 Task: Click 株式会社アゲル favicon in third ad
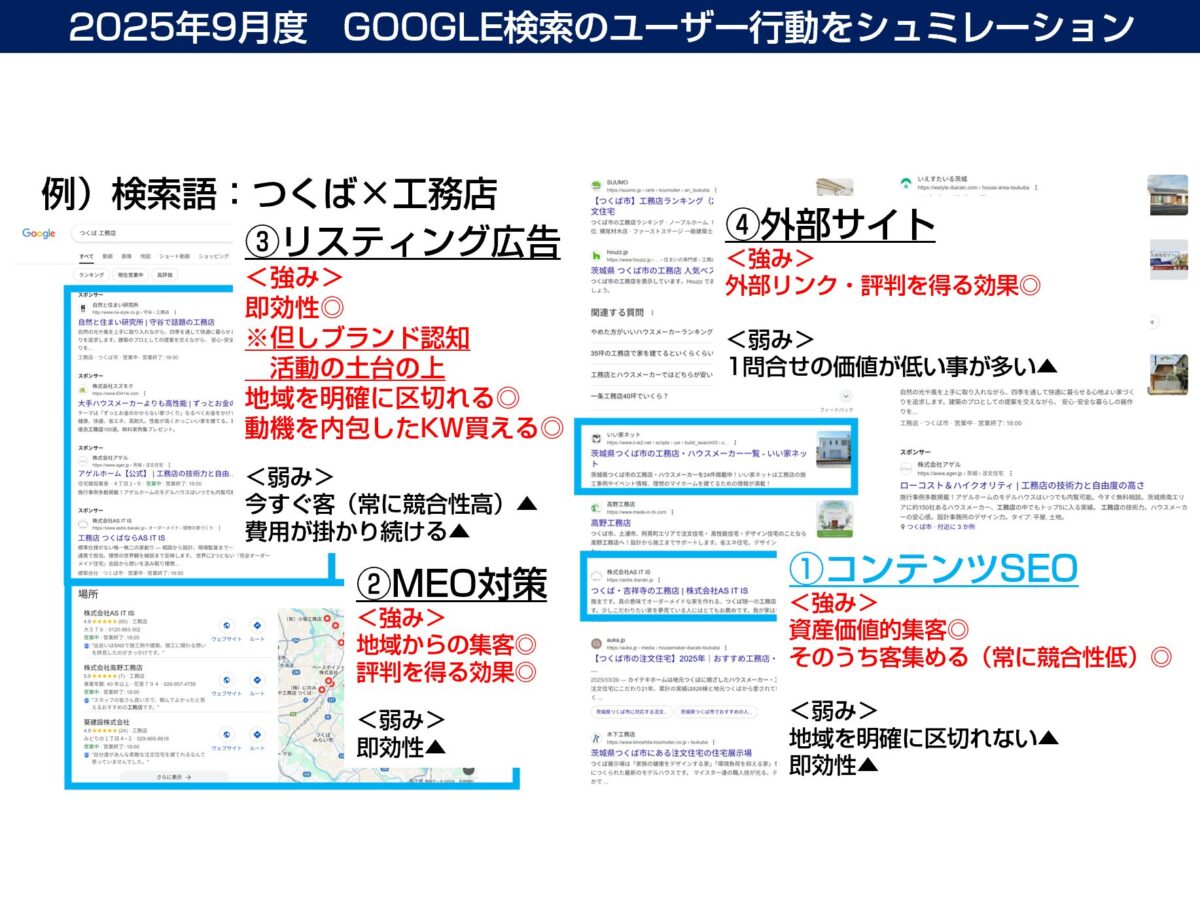[83, 461]
